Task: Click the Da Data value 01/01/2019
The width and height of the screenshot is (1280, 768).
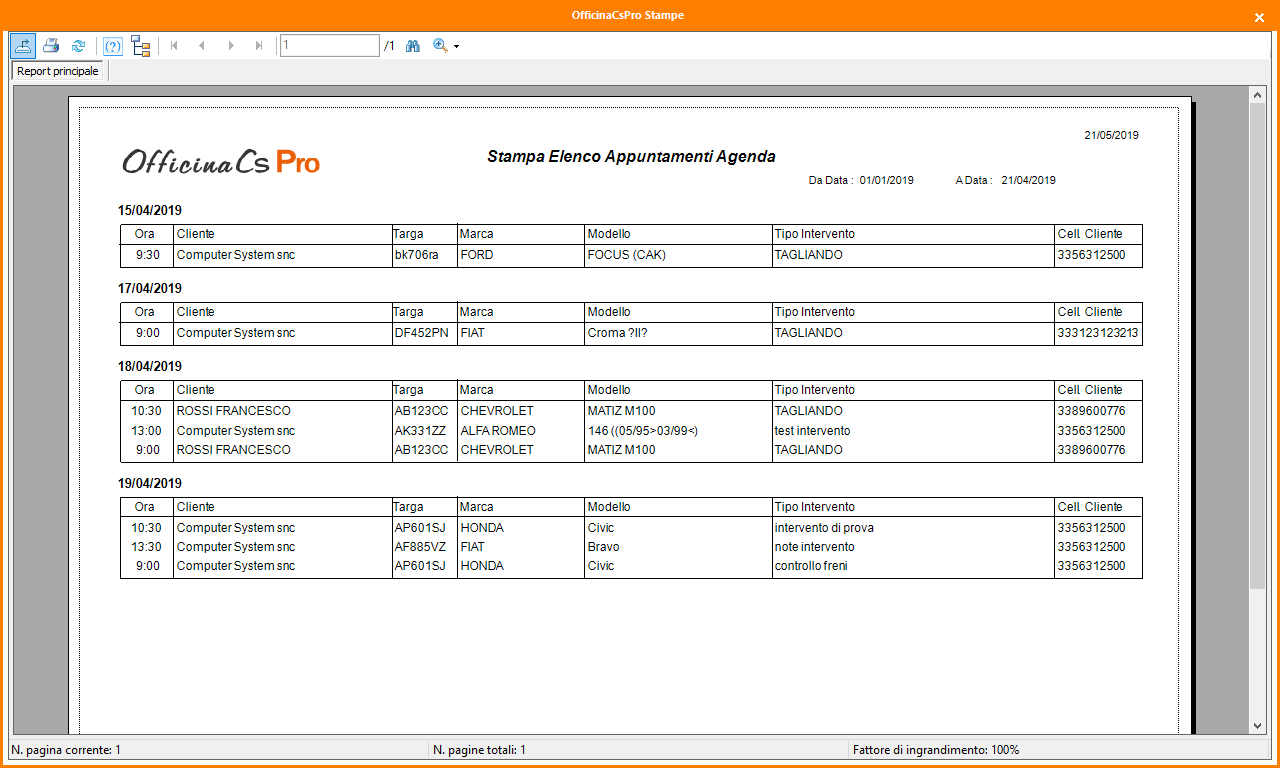Action: (887, 180)
